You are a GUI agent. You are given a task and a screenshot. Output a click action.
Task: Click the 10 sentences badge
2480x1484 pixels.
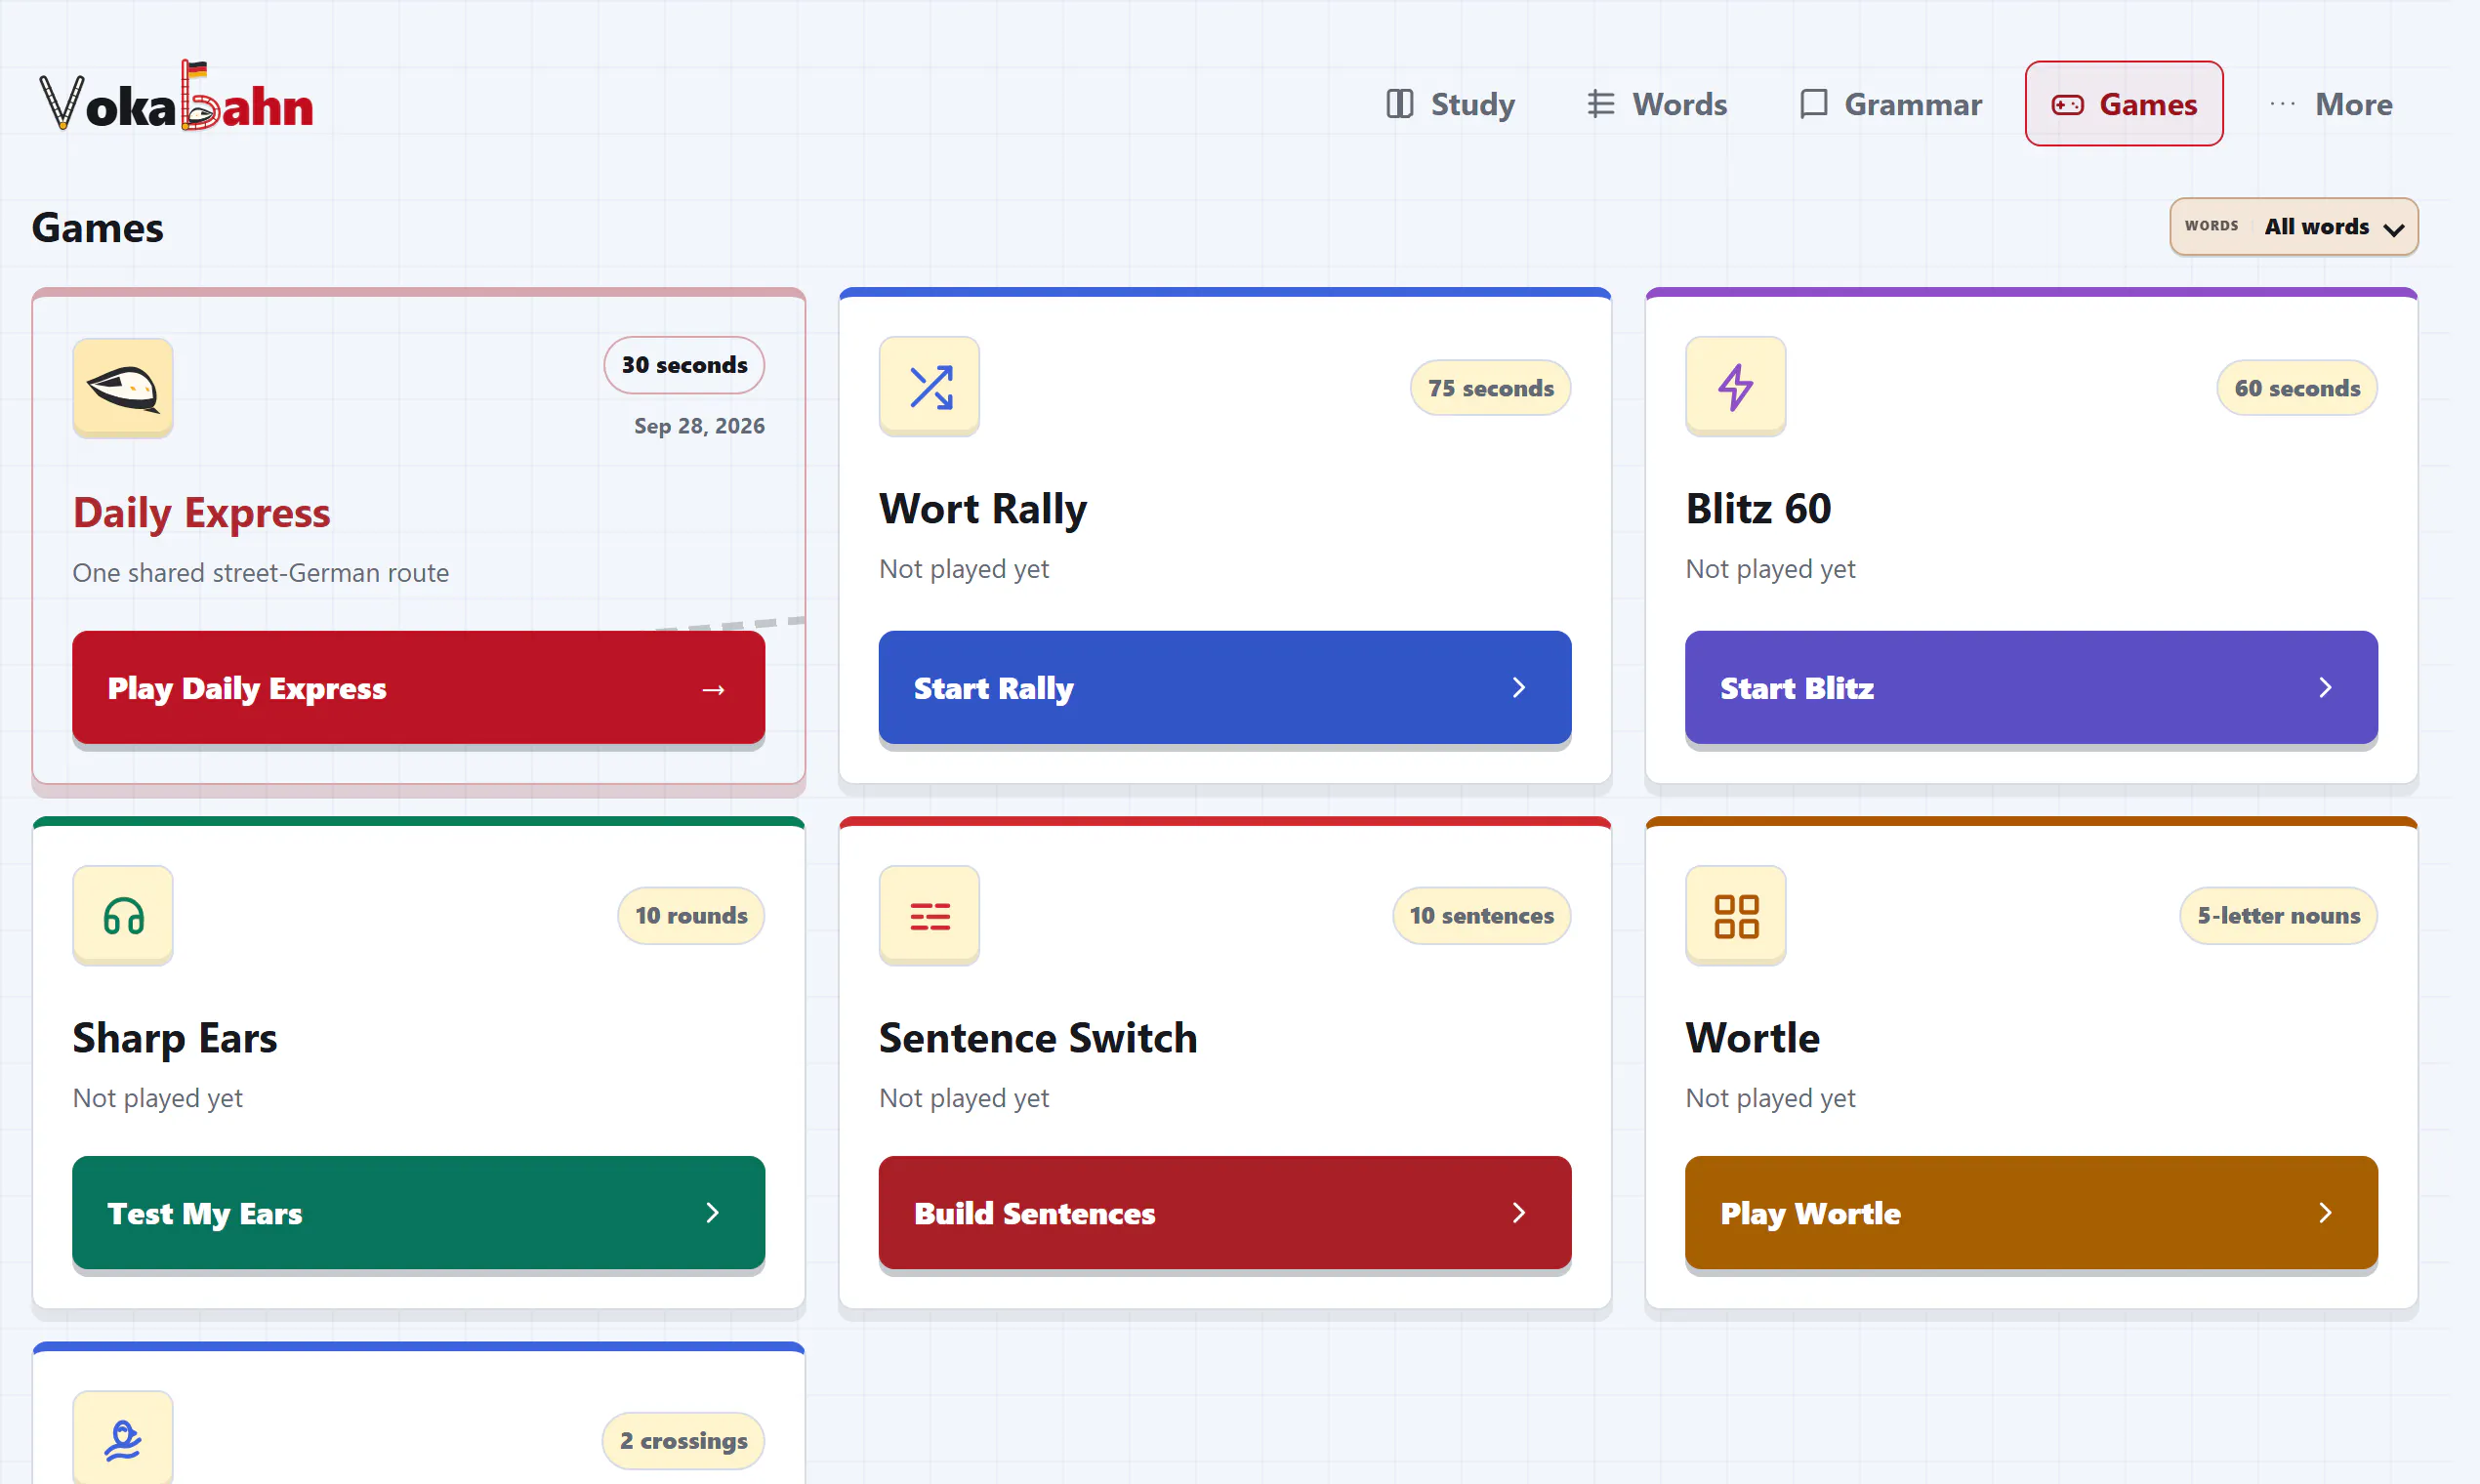coord(1481,916)
